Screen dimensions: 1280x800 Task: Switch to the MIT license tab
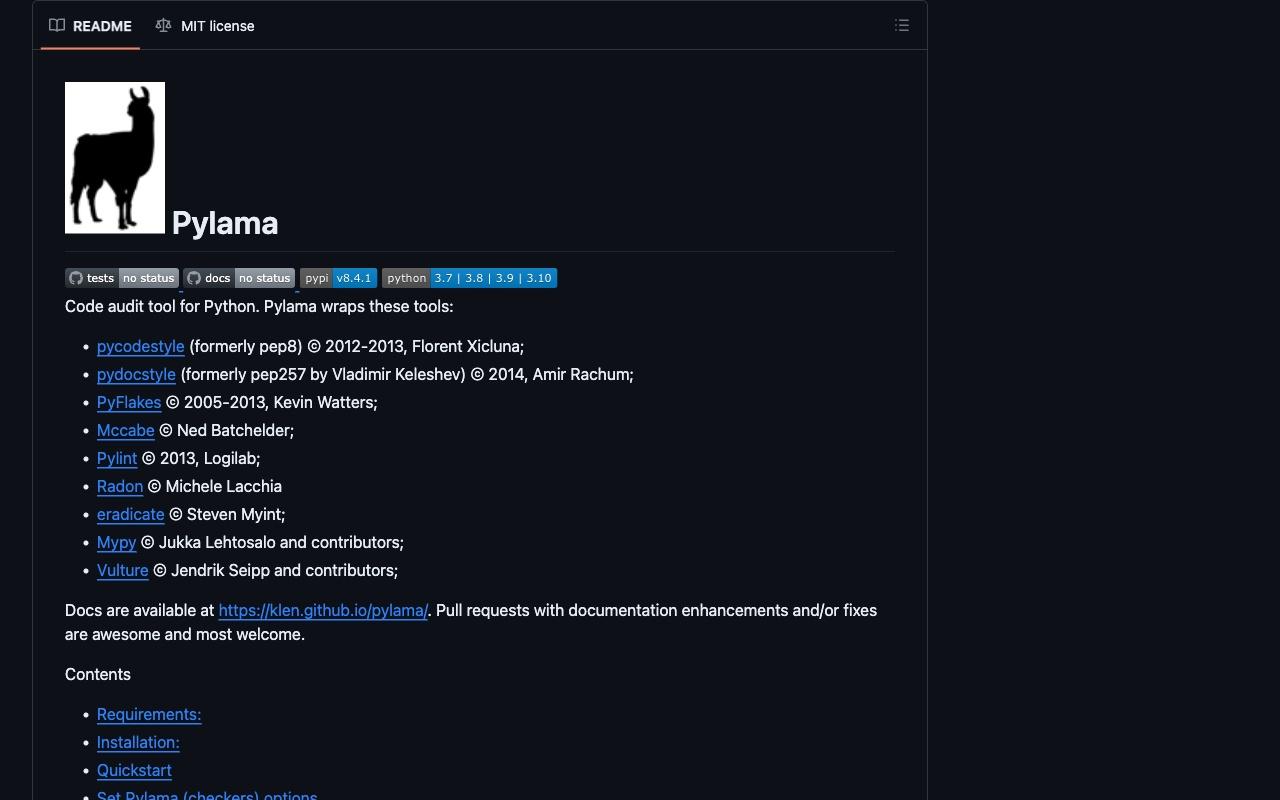pos(205,26)
